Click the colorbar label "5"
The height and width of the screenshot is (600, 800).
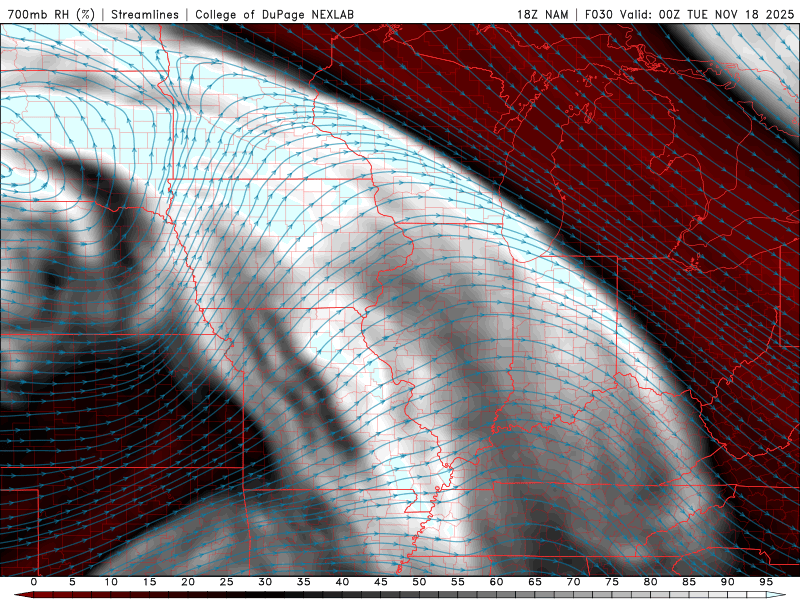tap(72, 582)
